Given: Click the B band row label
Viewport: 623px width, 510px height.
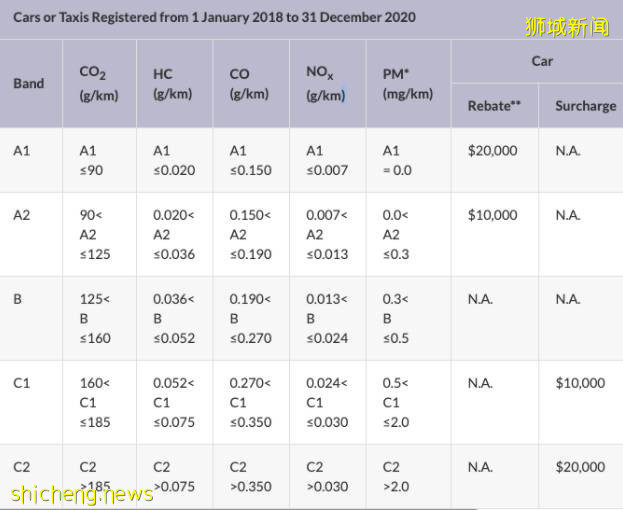Looking at the screenshot, I should coord(18,299).
